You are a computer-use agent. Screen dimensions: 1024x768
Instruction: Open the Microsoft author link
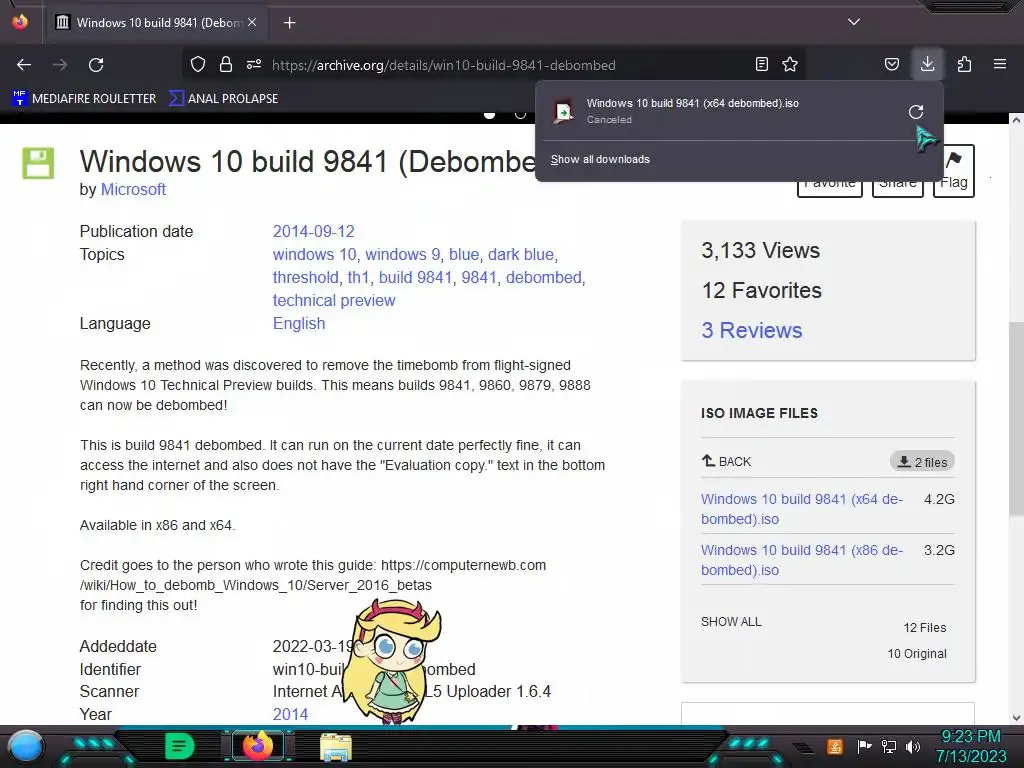133,189
